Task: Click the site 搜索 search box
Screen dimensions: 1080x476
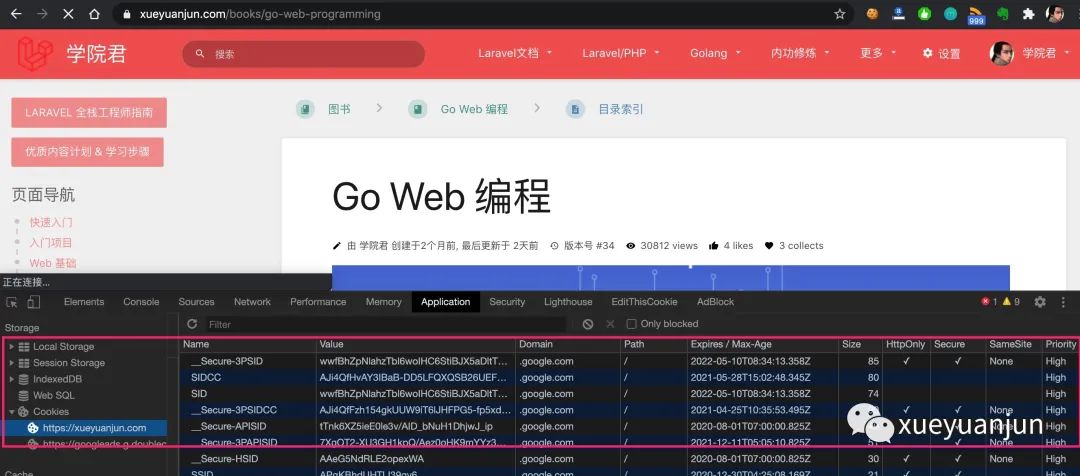Action: click(303, 54)
